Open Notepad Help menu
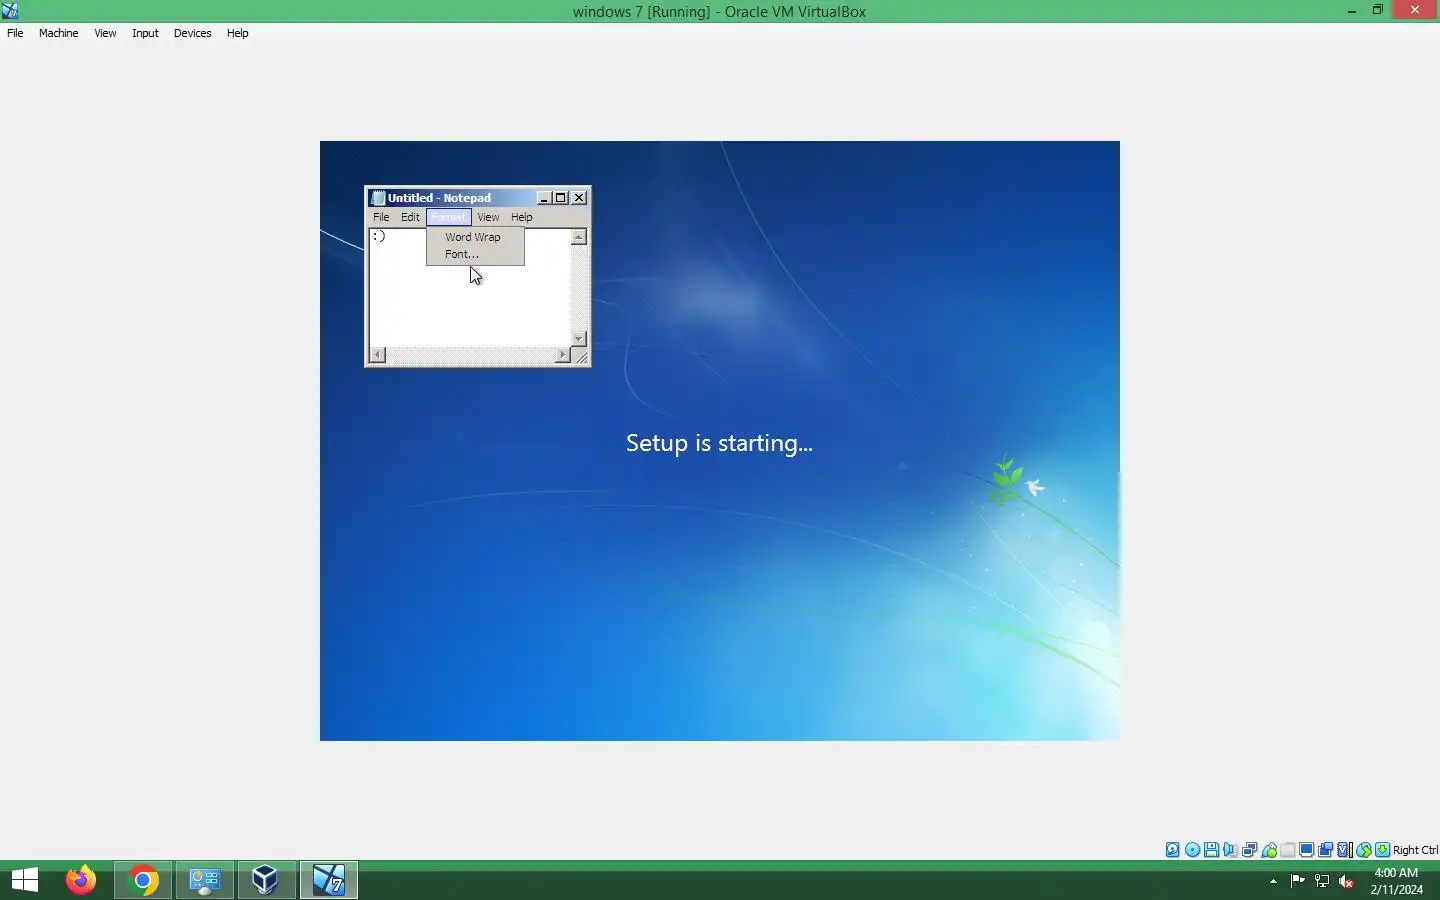The width and height of the screenshot is (1440, 900). pyautogui.click(x=522, y=217)
